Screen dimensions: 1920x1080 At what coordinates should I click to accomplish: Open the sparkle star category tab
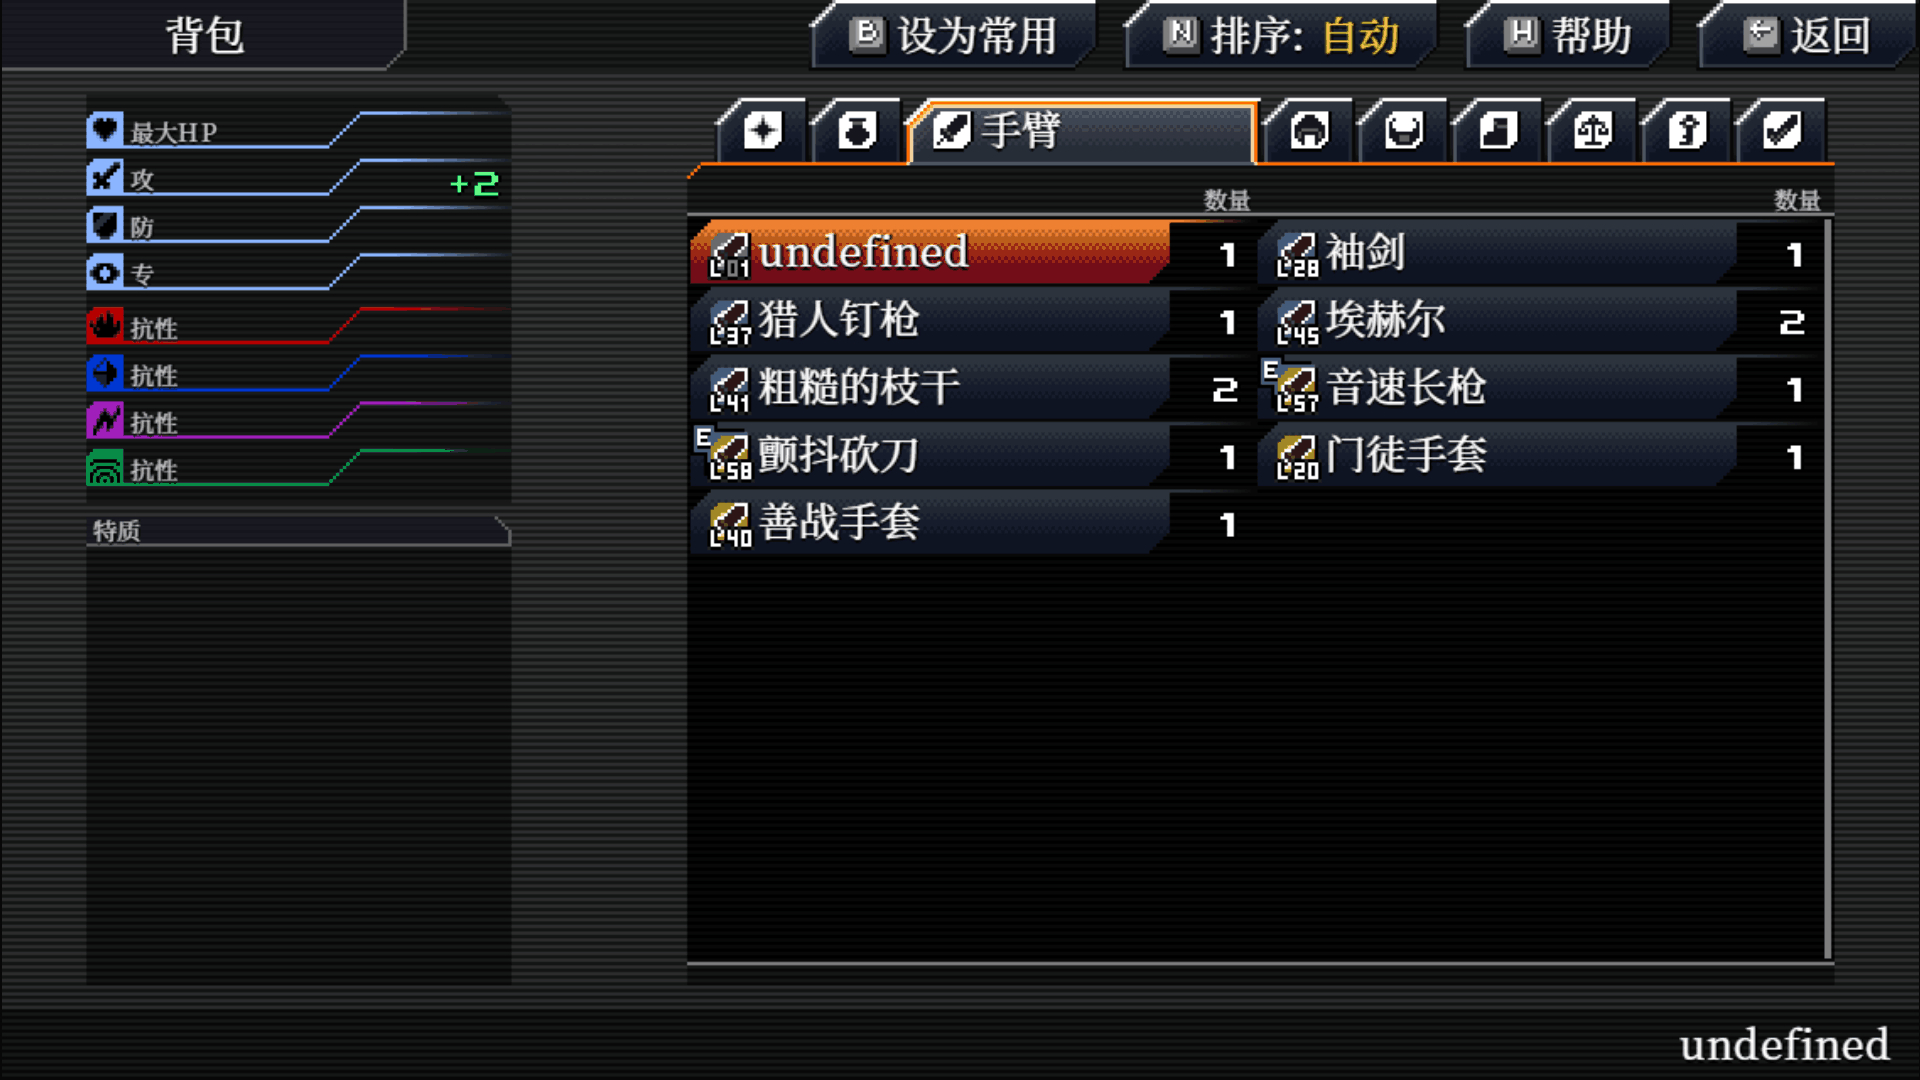click(762, 131)
